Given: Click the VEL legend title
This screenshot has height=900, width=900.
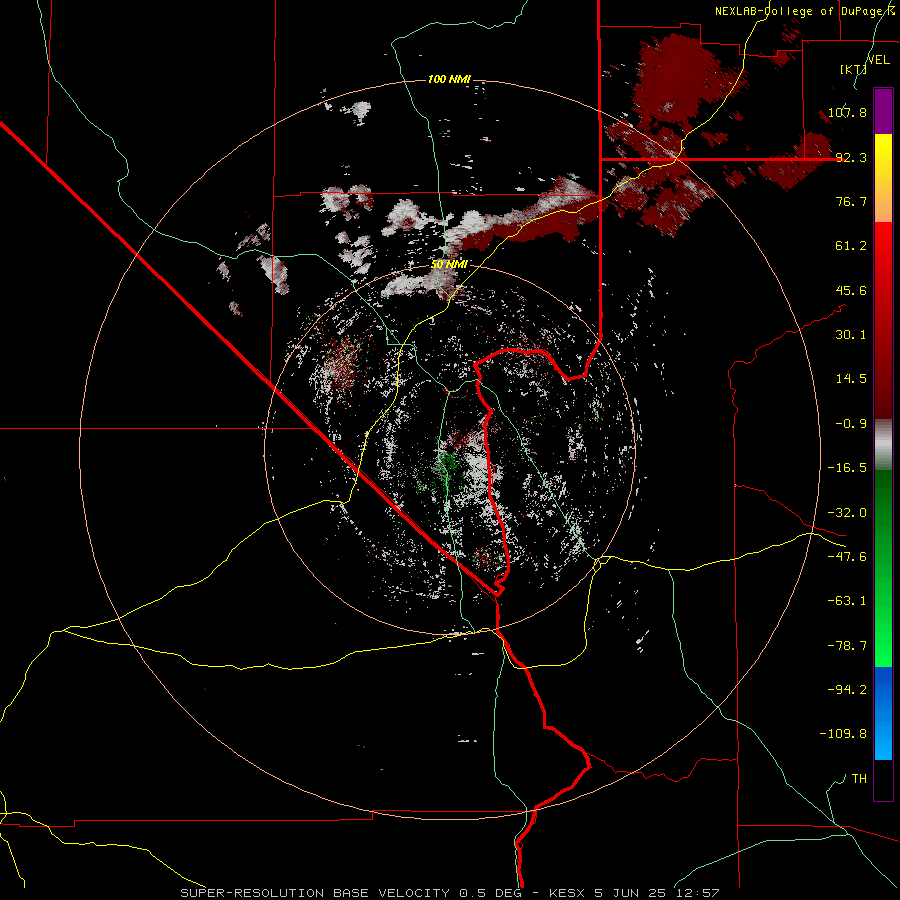Looking at the screenshot, I should pos(879,60).
